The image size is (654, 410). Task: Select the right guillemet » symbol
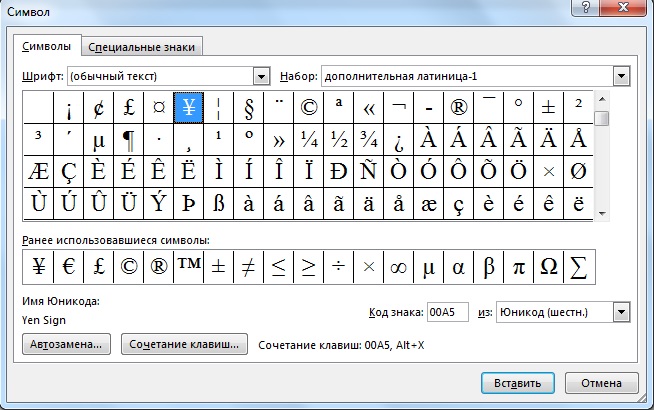(279, 140)
